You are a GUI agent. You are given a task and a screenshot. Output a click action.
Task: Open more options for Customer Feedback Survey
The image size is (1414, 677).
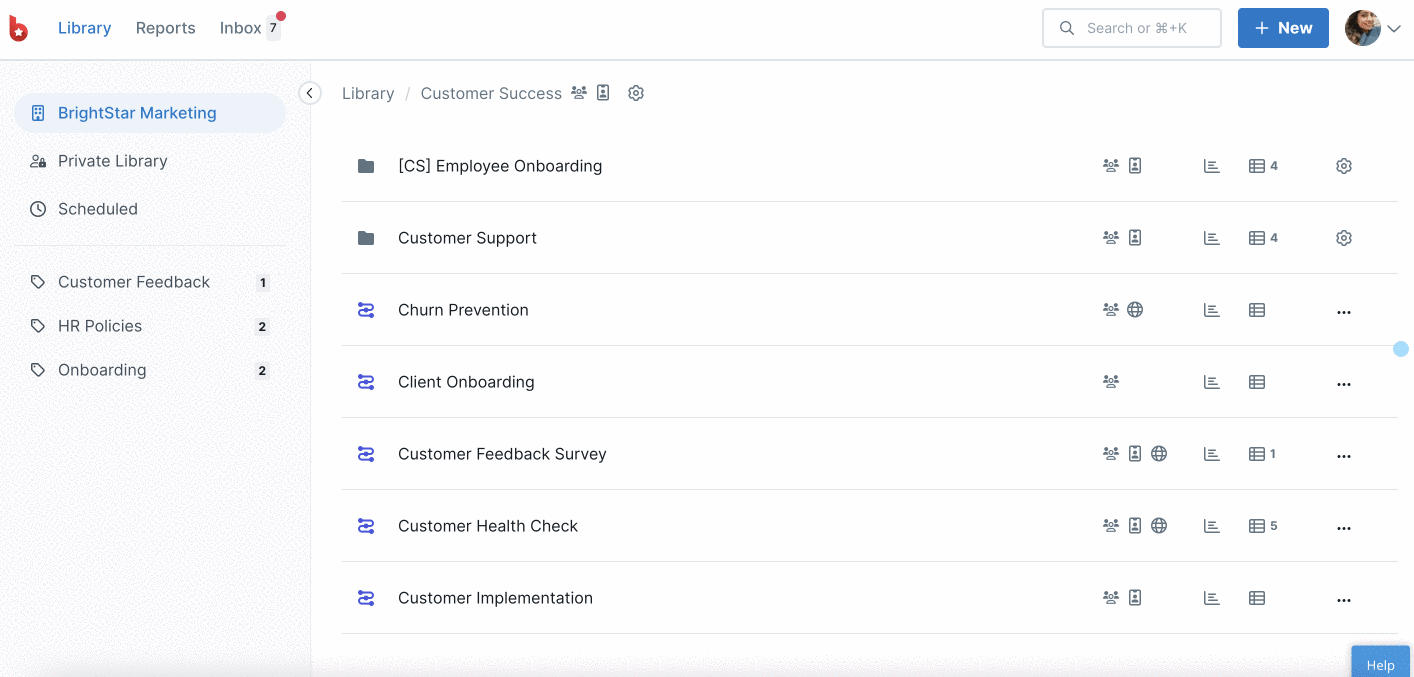click(x=1344, y=456)
